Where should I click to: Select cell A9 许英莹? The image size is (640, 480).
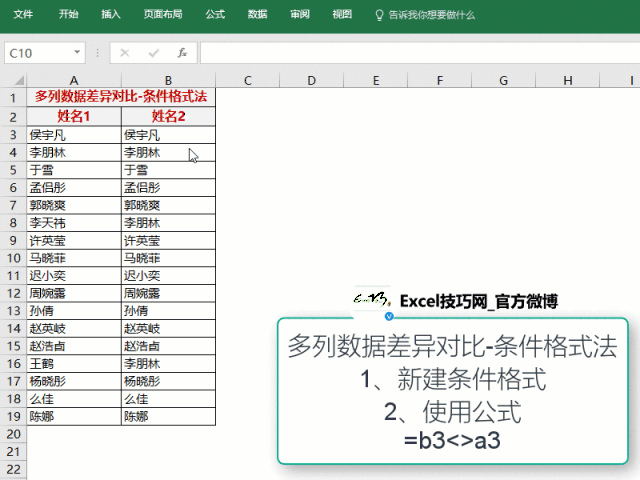point(74,240)
